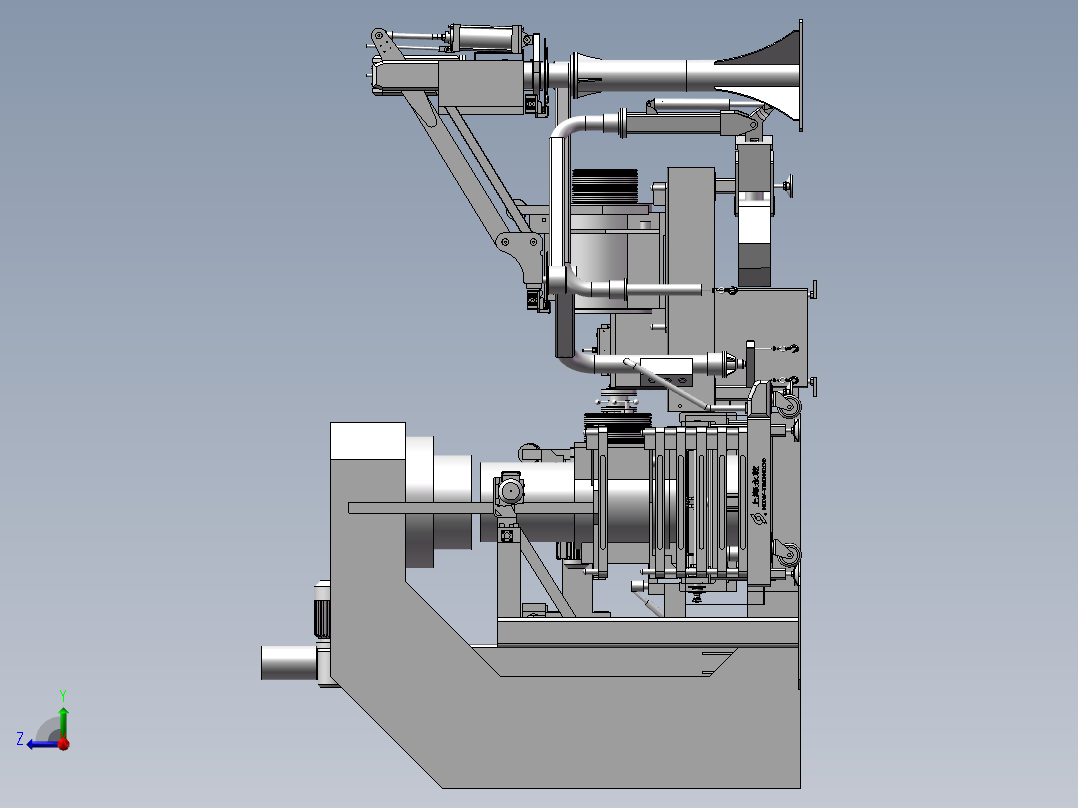Select the large horn-shaped funnel at the top of the model
Screen dimensions: 1078x808
coord(760,75)
